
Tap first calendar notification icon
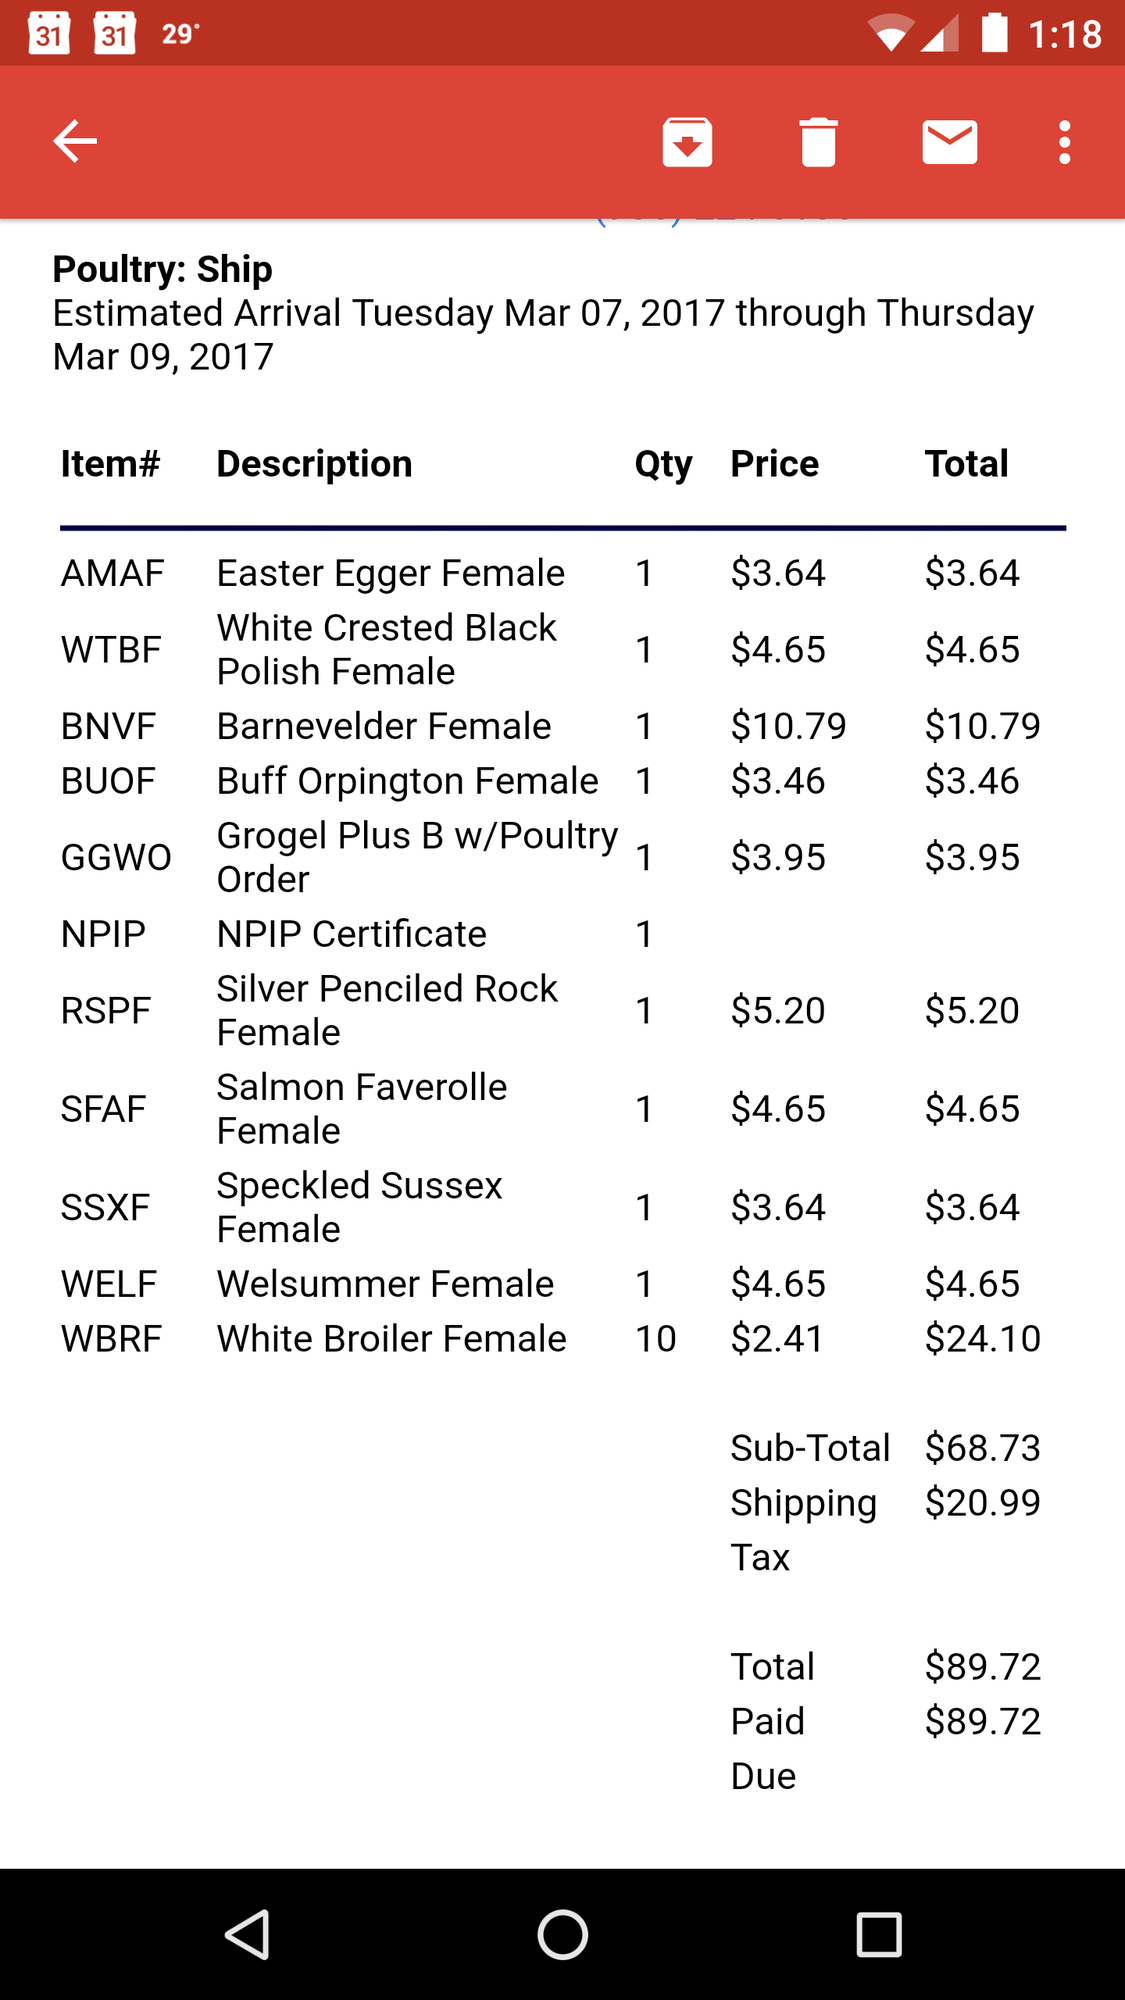tap(48, 34)
